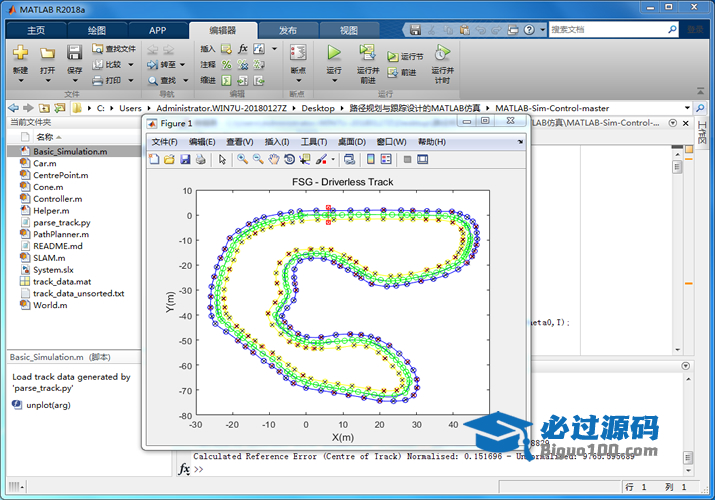The image size is (715, 500).
Task: Click the 断点 (Breakpoints) icon
Action: click(x=298, y=52)
